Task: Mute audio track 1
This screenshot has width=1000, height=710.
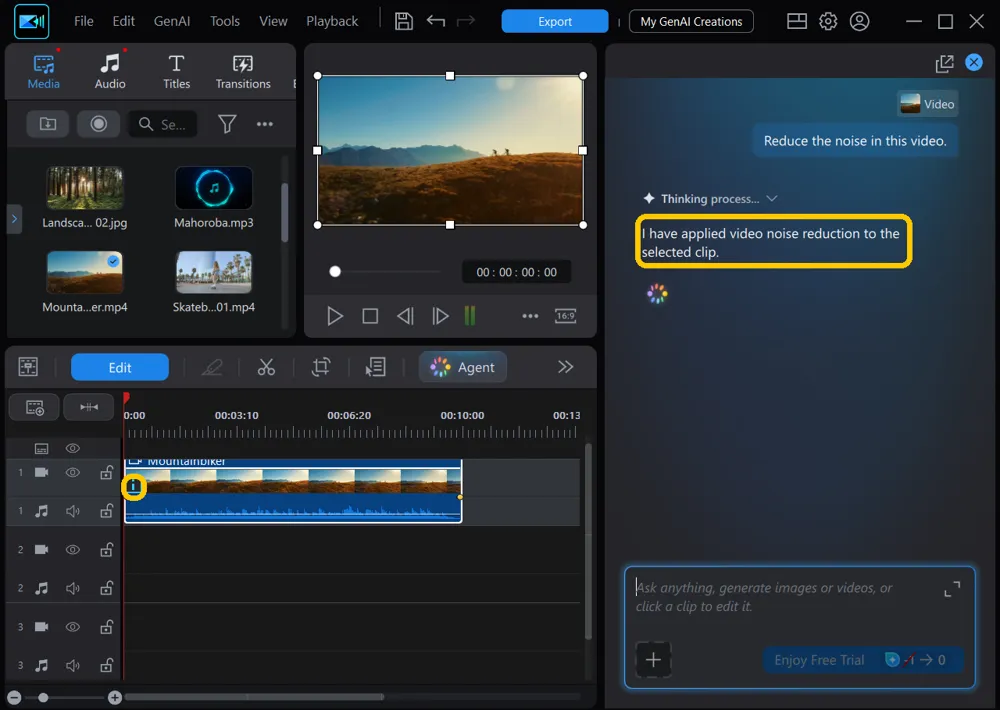Action: [x=73, y=511]
